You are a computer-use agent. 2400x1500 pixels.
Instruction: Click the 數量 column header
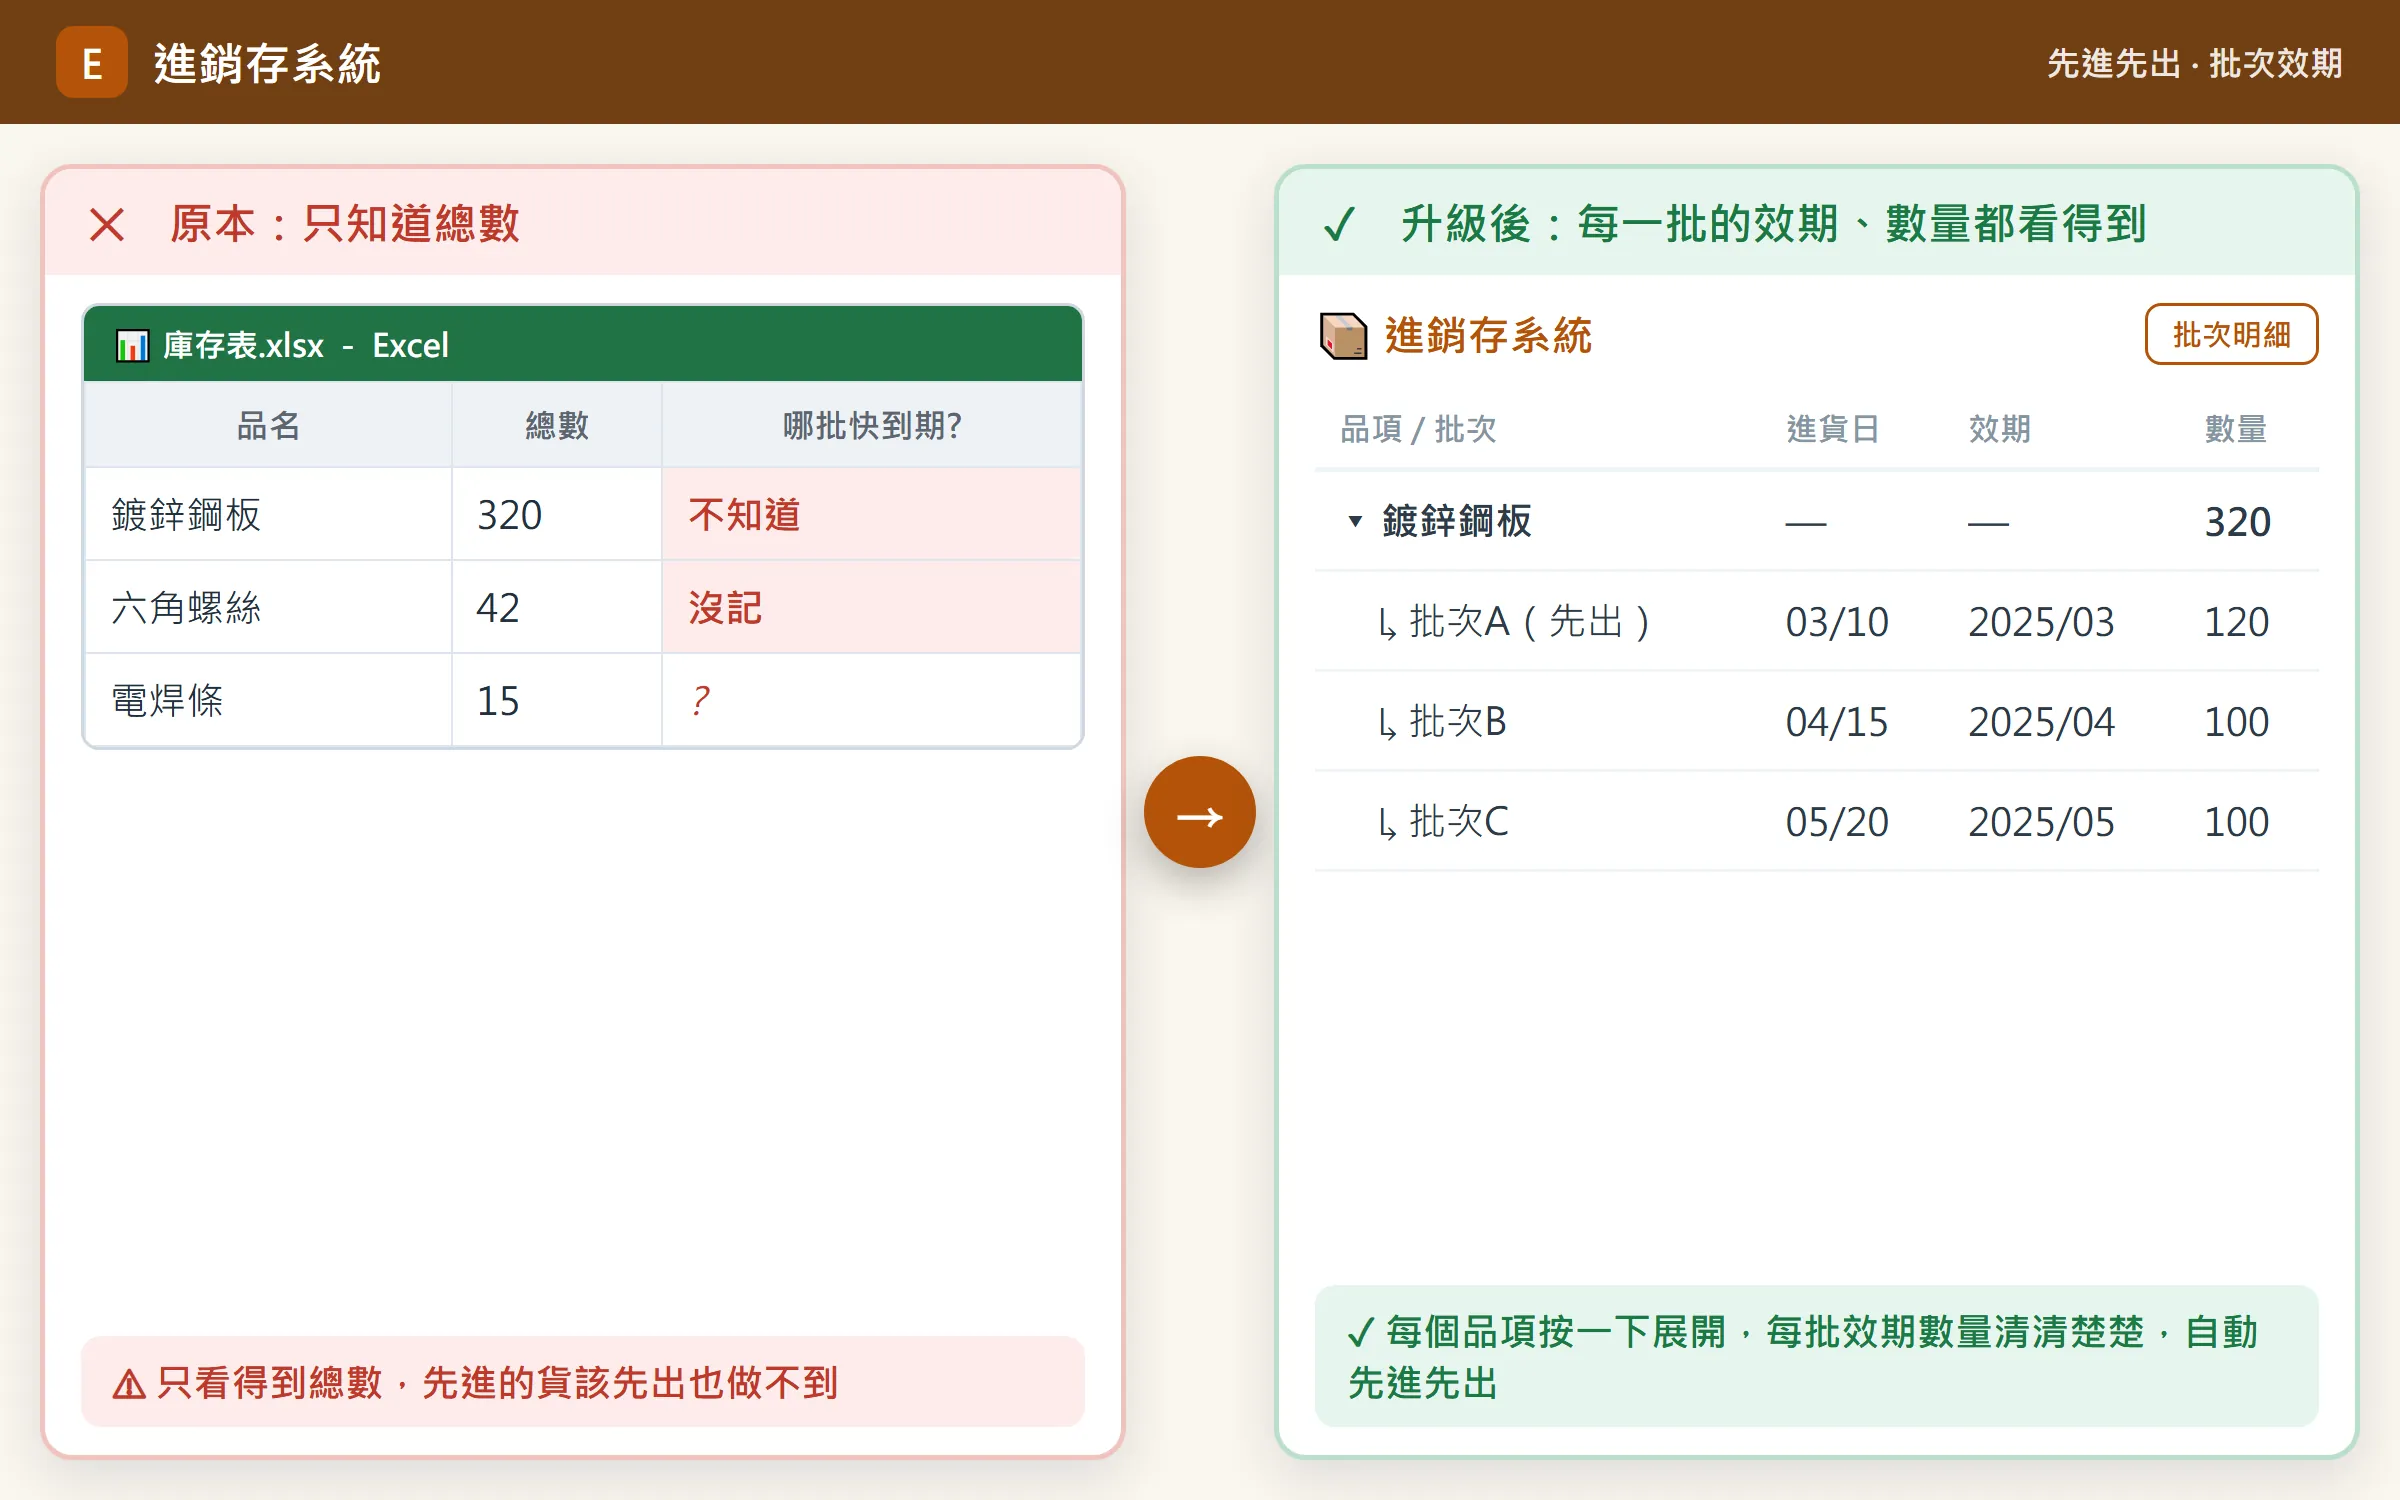[2236, 429]
